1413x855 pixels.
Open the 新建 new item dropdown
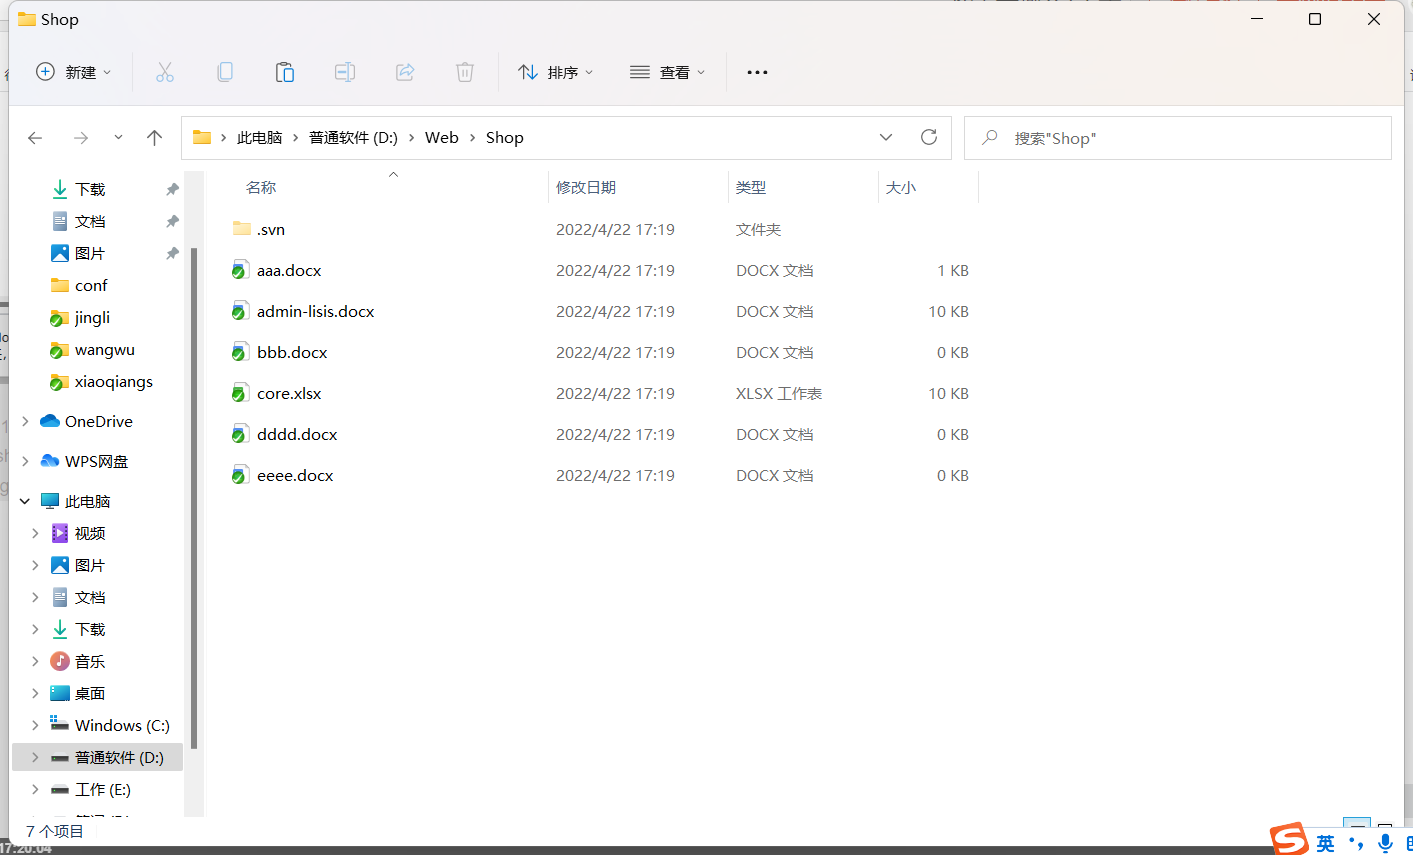pyautogui.click(x=74, y=72)
